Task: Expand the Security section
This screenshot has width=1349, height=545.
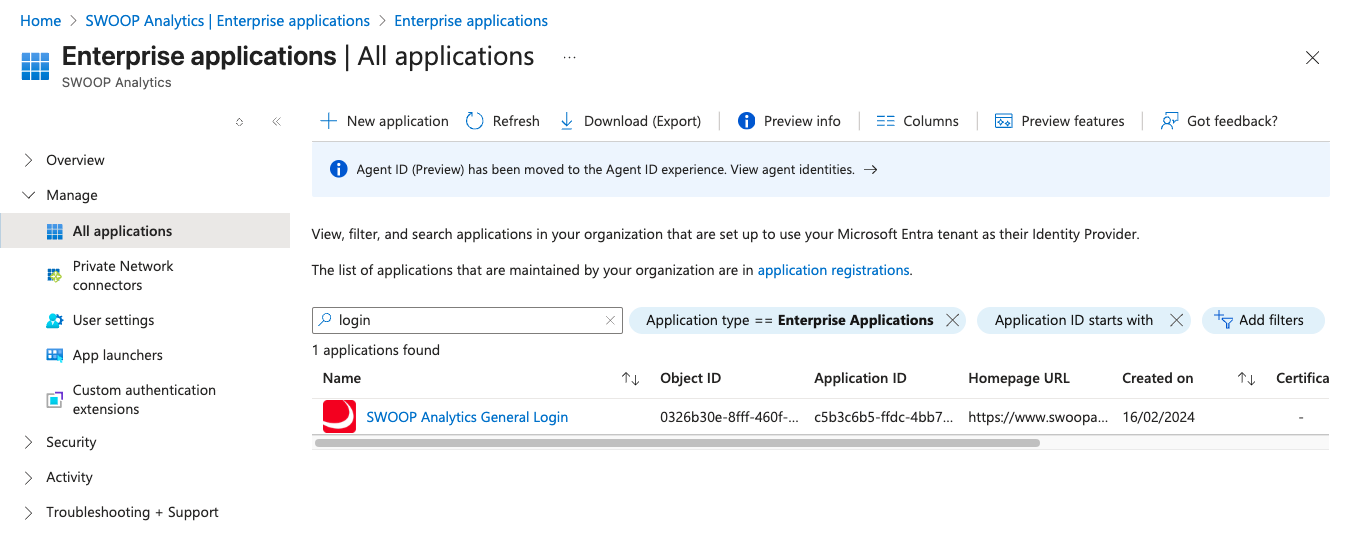Action: click(60, 442)
